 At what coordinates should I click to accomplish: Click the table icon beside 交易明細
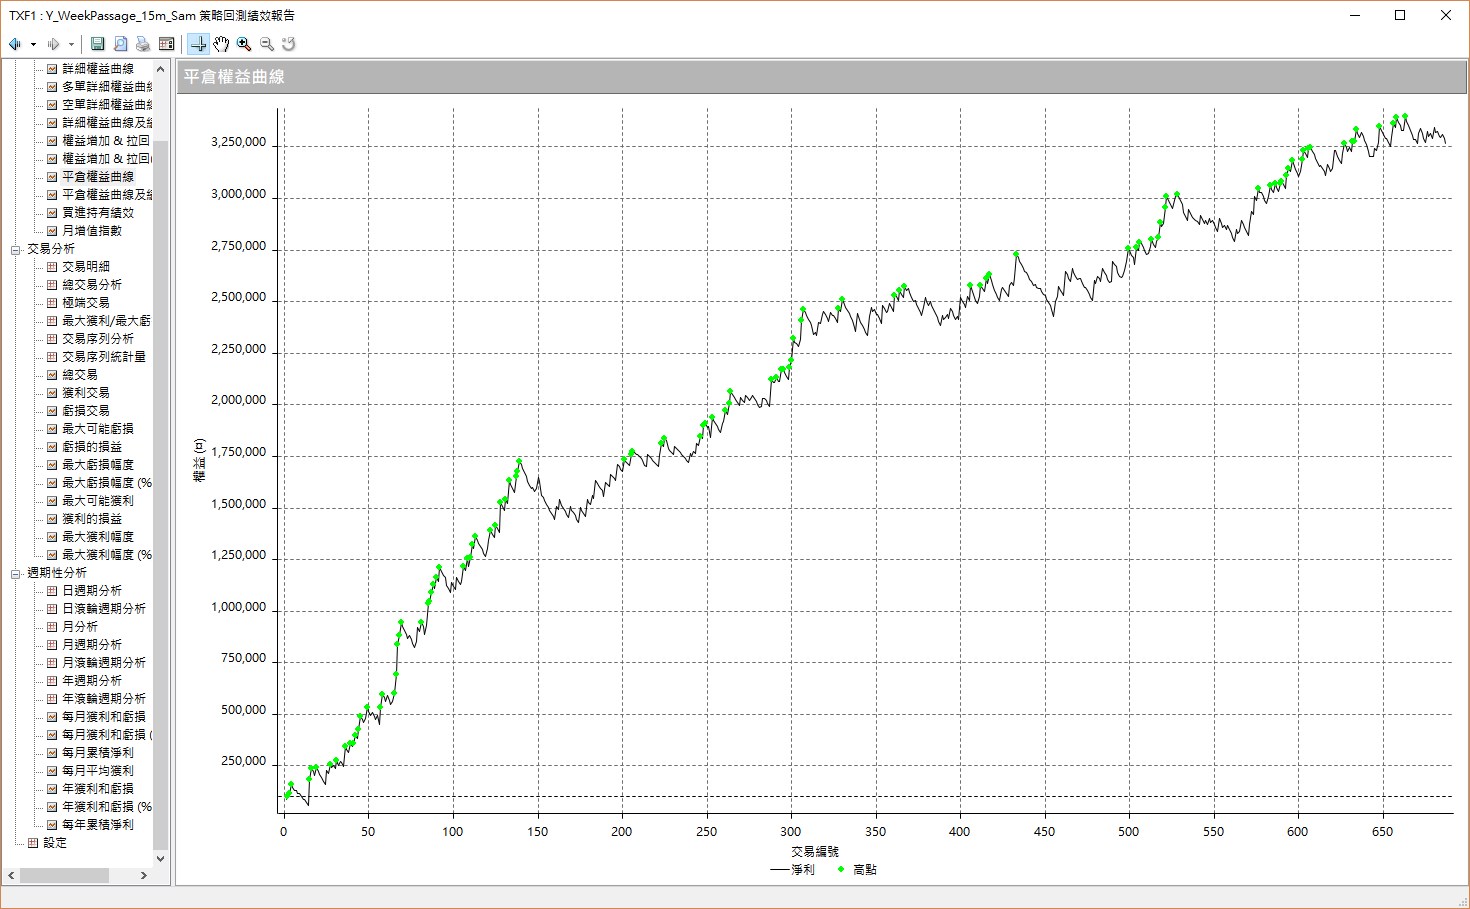(53, 267)
